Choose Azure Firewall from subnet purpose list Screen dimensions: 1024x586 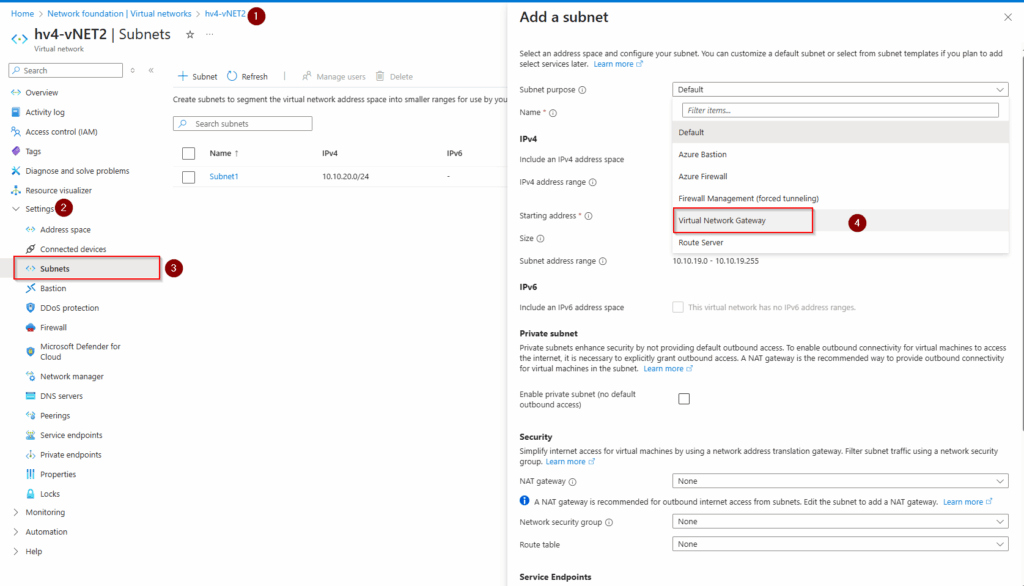click(x=840, y=177)
